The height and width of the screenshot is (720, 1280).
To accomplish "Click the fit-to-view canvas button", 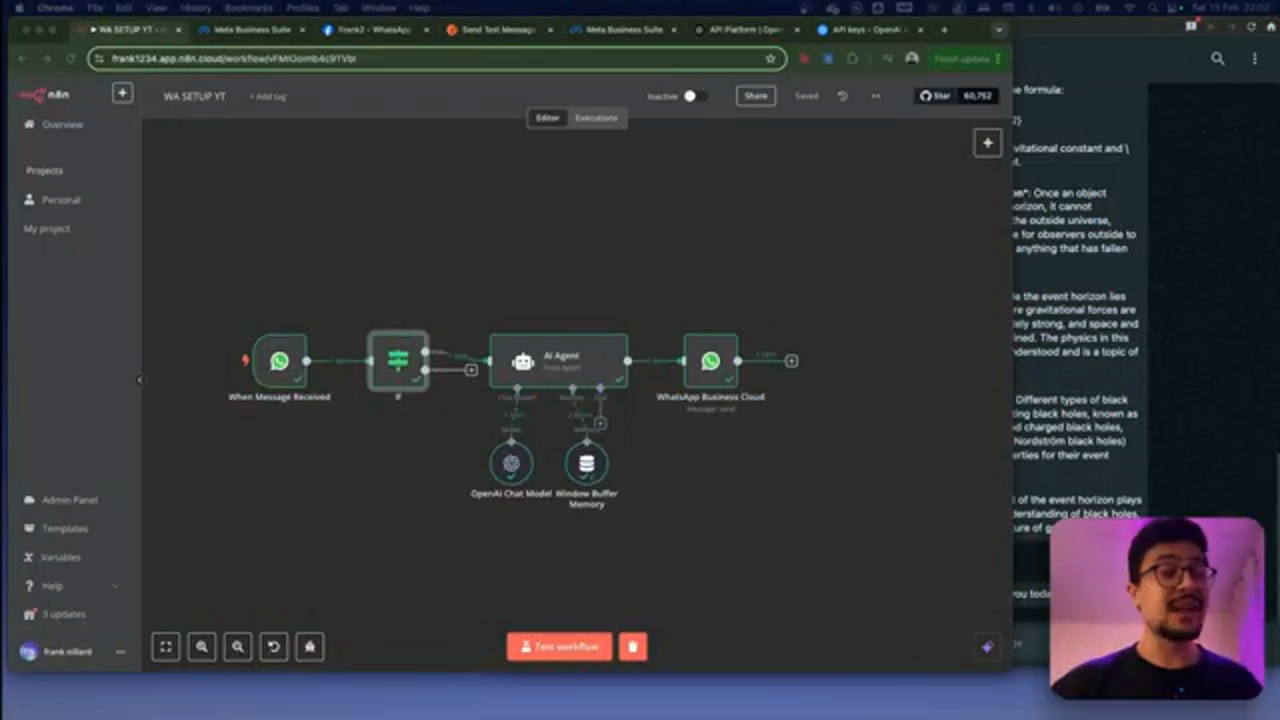I will point(166,647).
